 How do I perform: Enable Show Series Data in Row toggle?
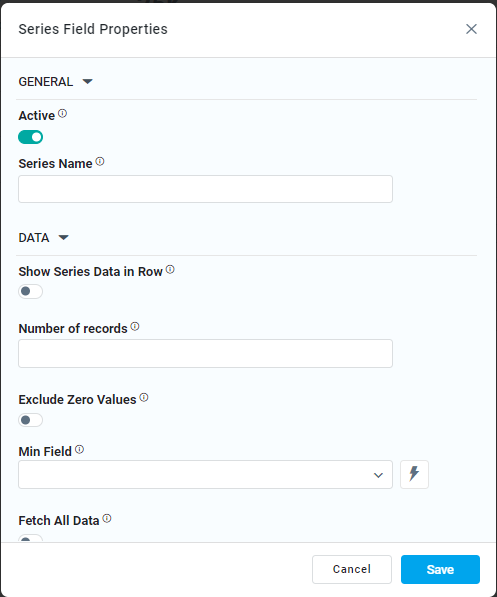tap(30, 291)
